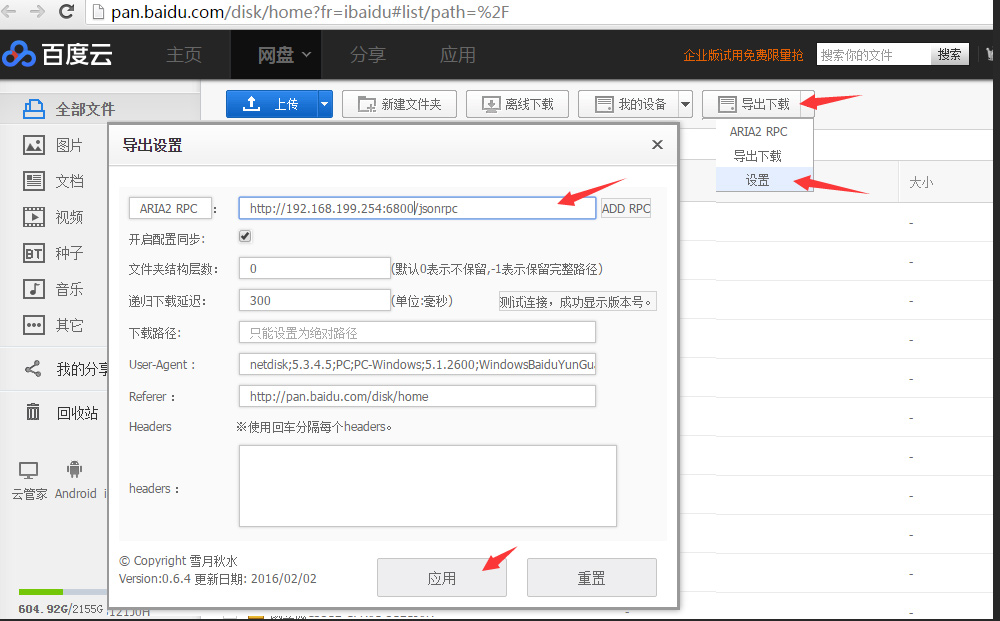1000x621 pixels.
Task: Click the Baidu Cloud logo icon
Action: (x=19, y=54)
